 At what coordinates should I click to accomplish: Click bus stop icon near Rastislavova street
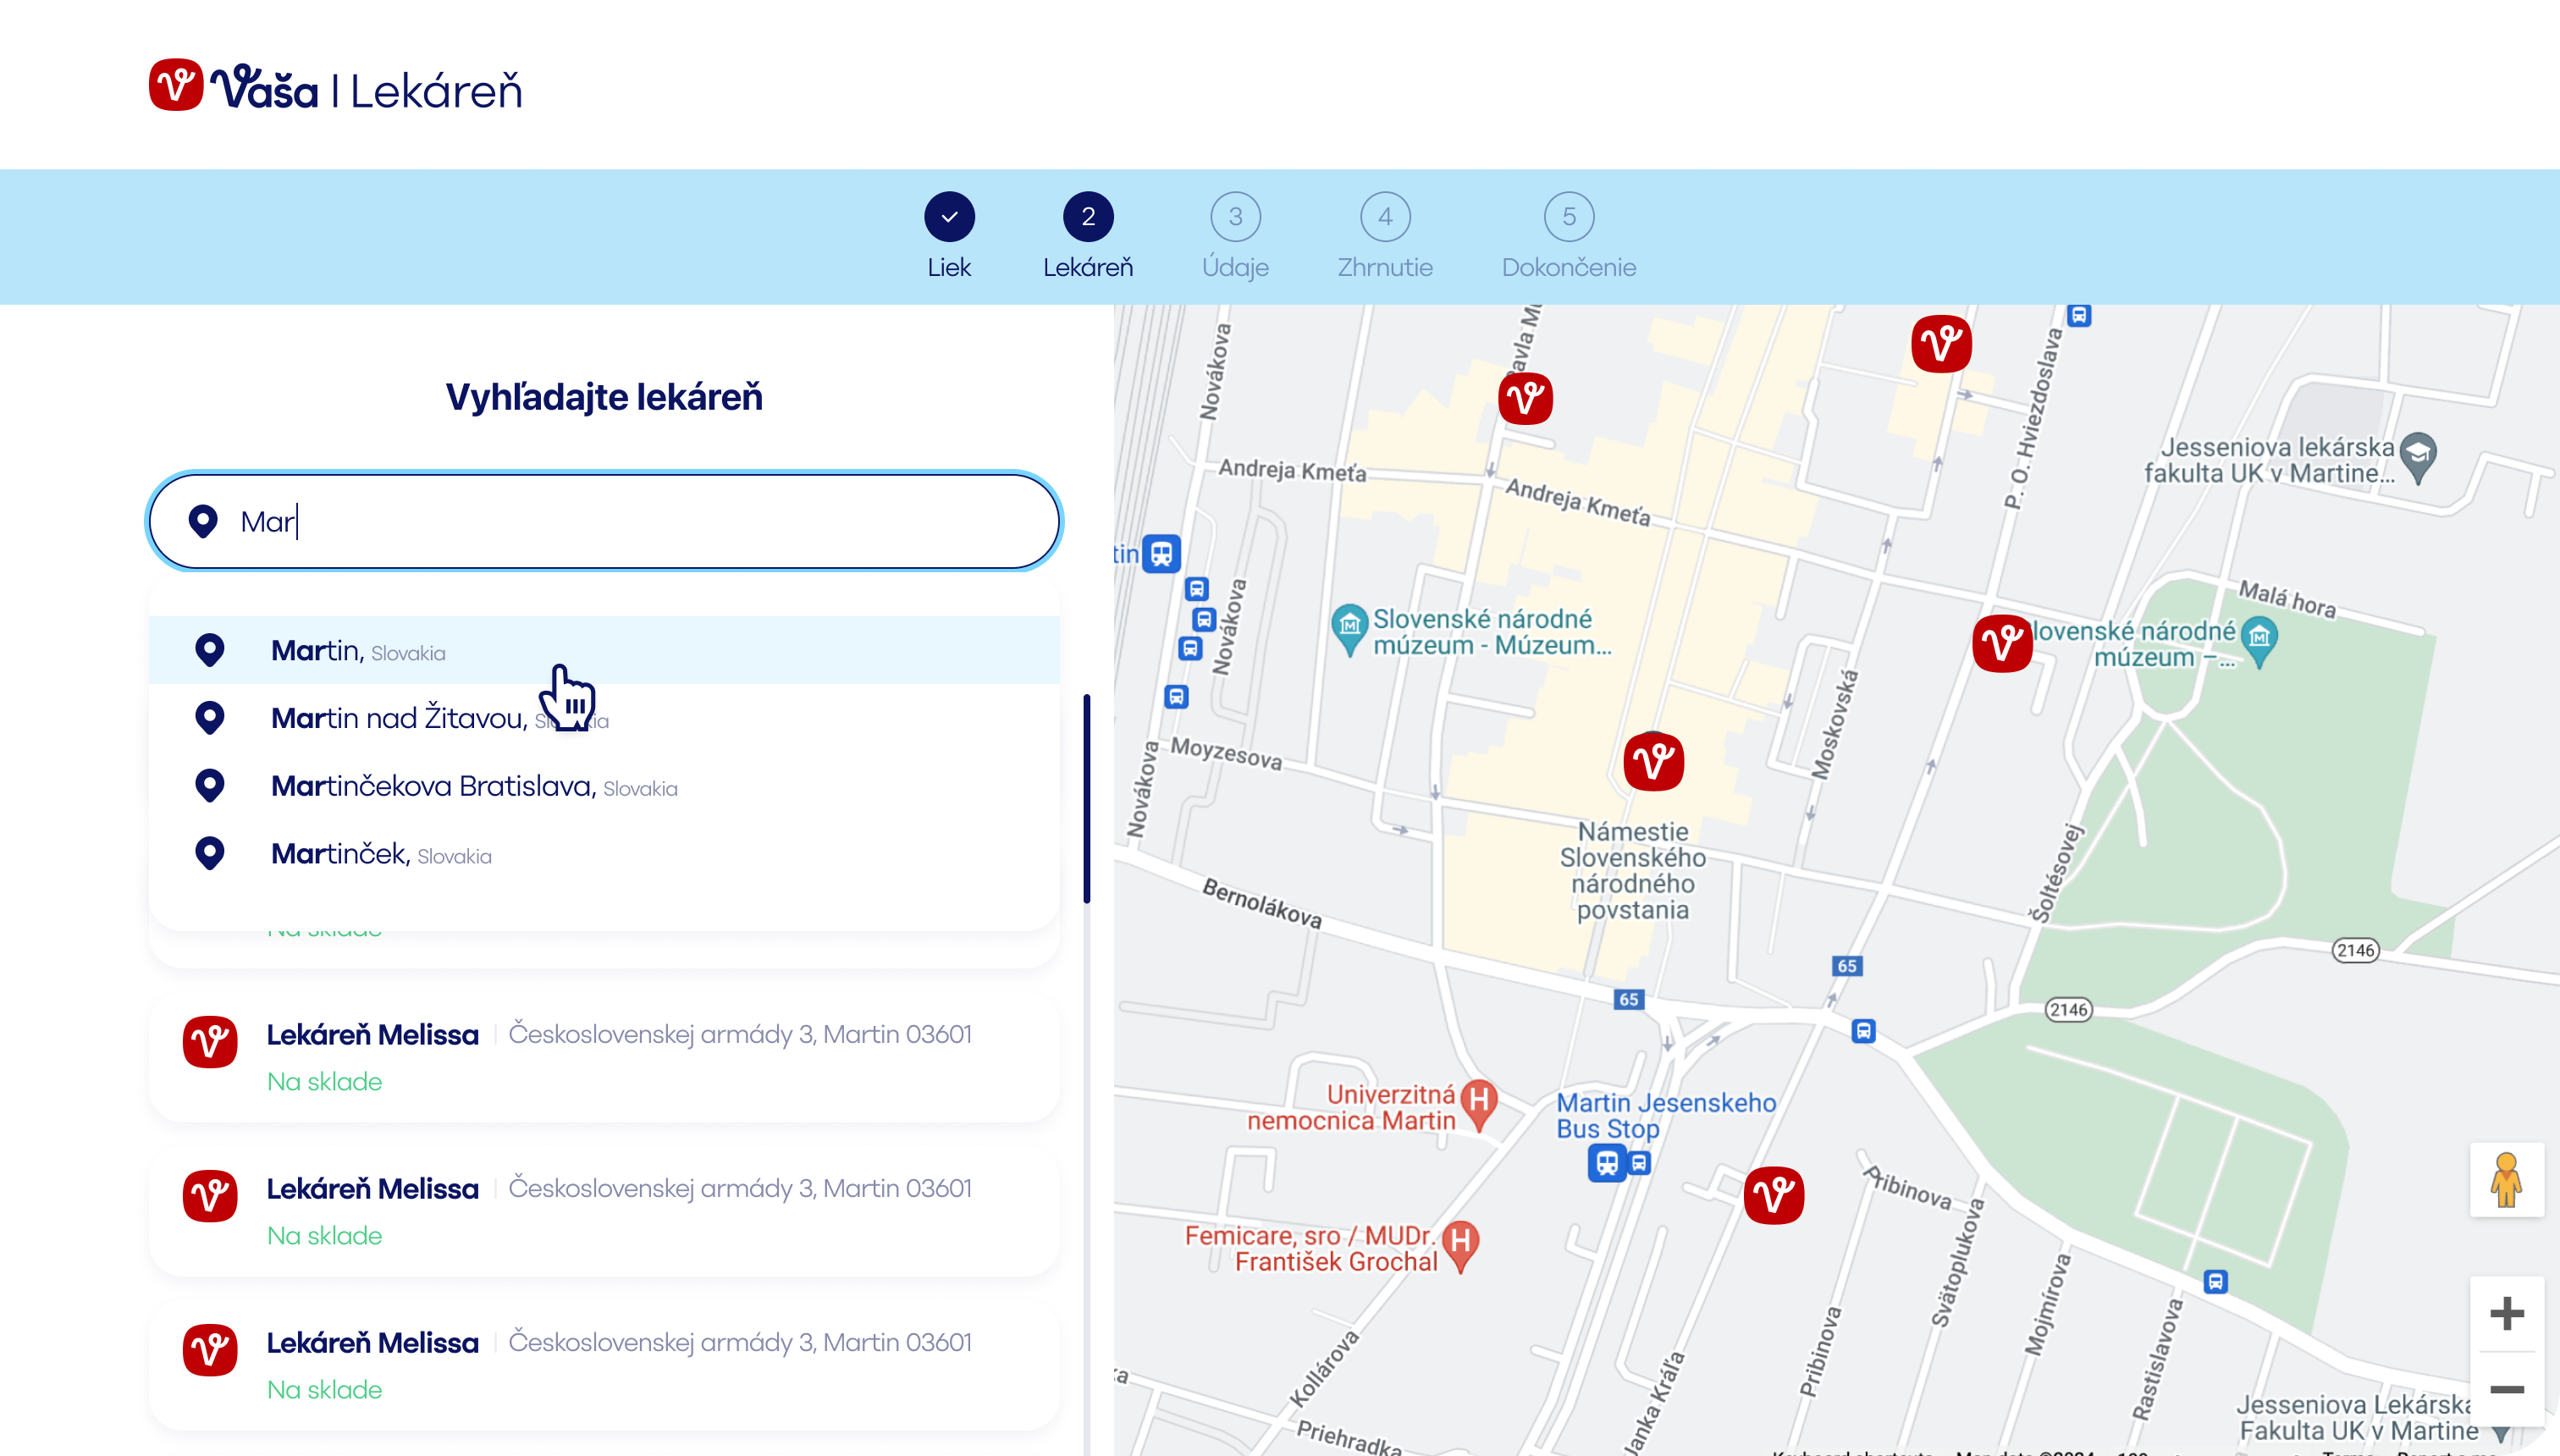point(2215,1281)
